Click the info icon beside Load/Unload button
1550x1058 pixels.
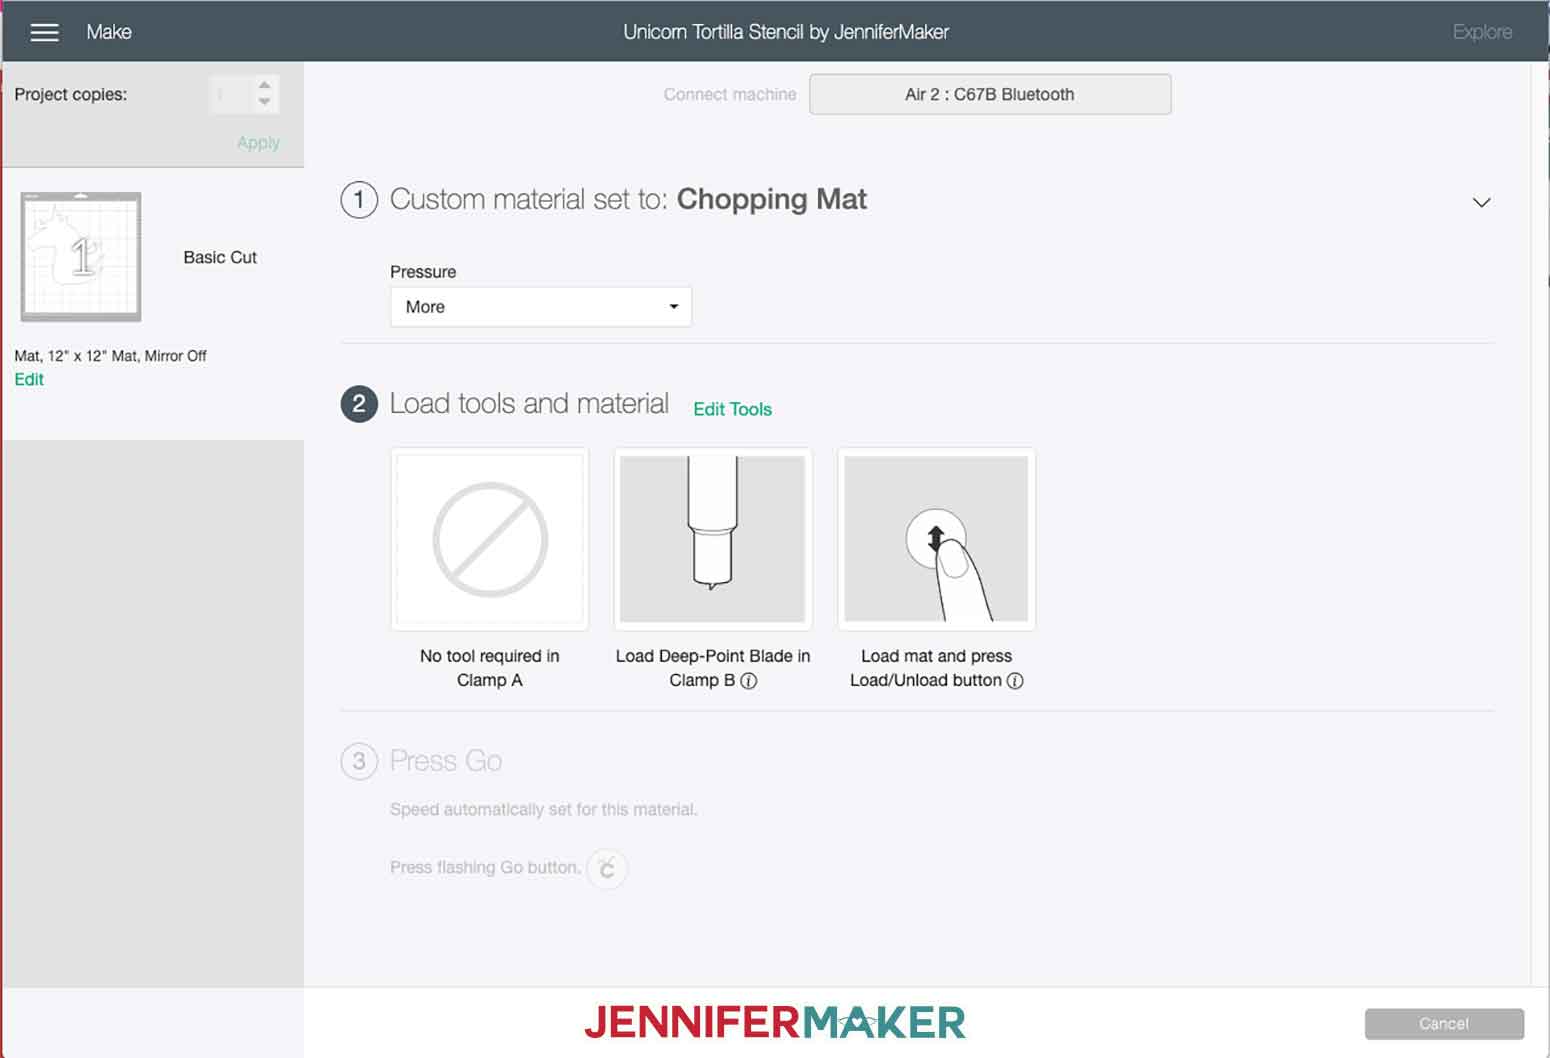(1015, 681)
